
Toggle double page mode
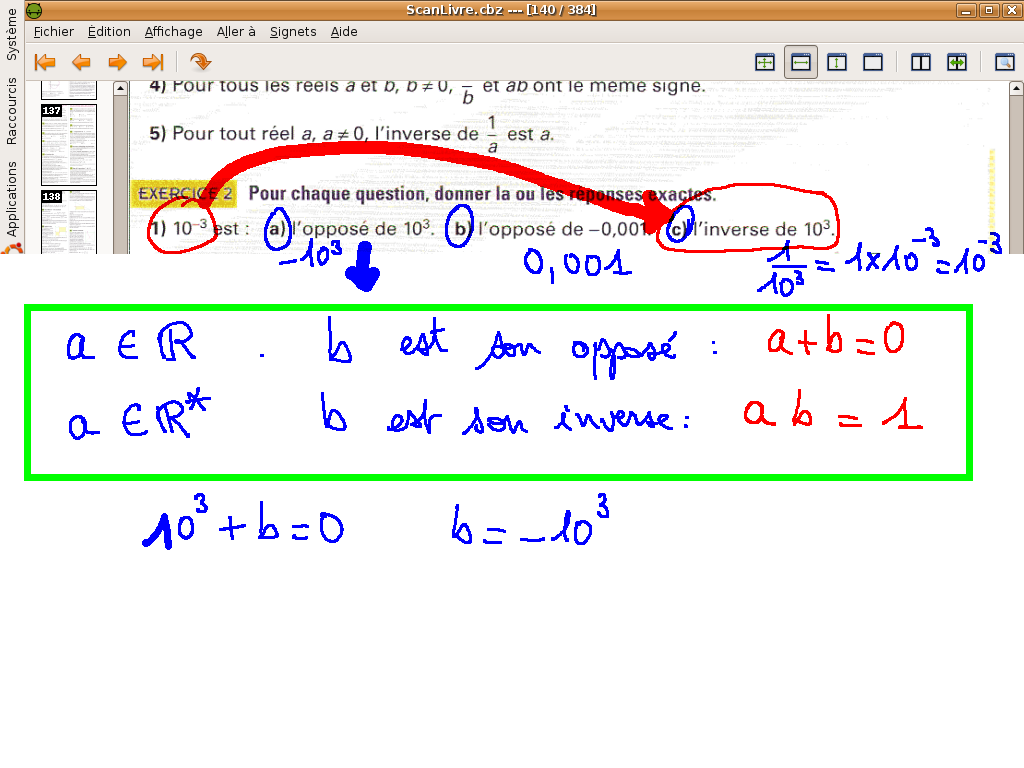point(921,62)
